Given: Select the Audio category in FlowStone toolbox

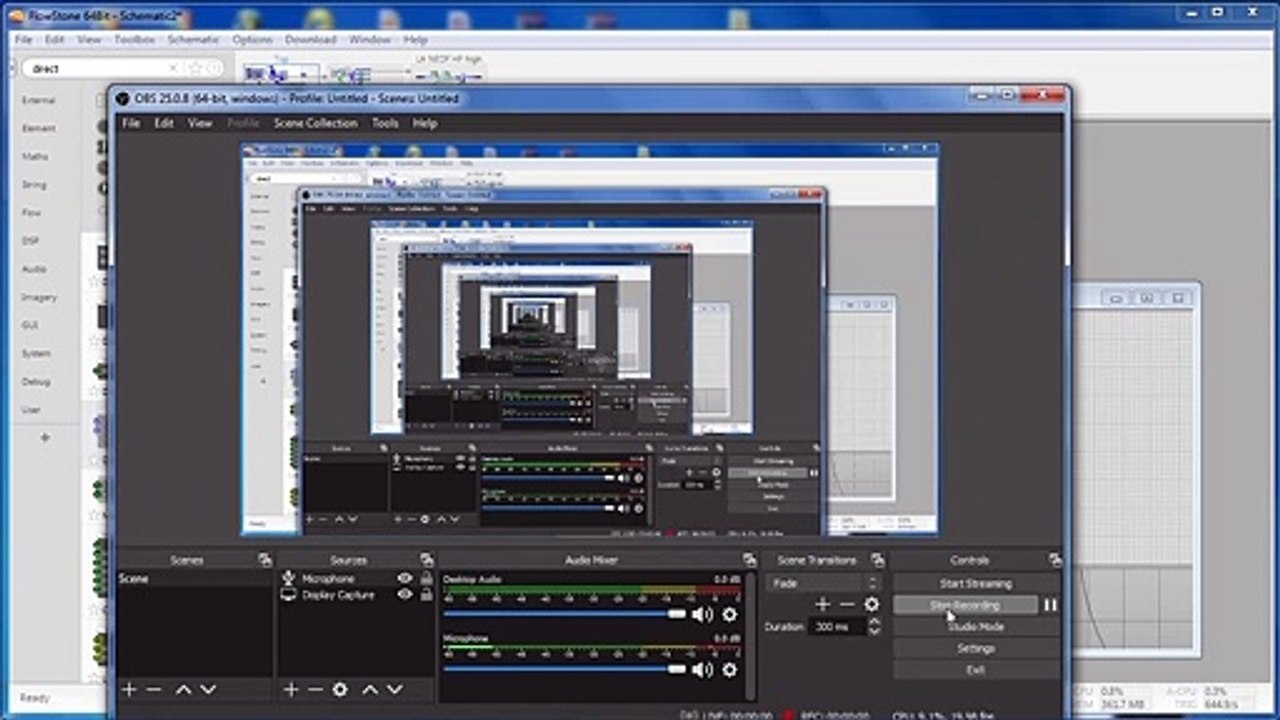Looking at the screenshot, I should click(34, 269).
